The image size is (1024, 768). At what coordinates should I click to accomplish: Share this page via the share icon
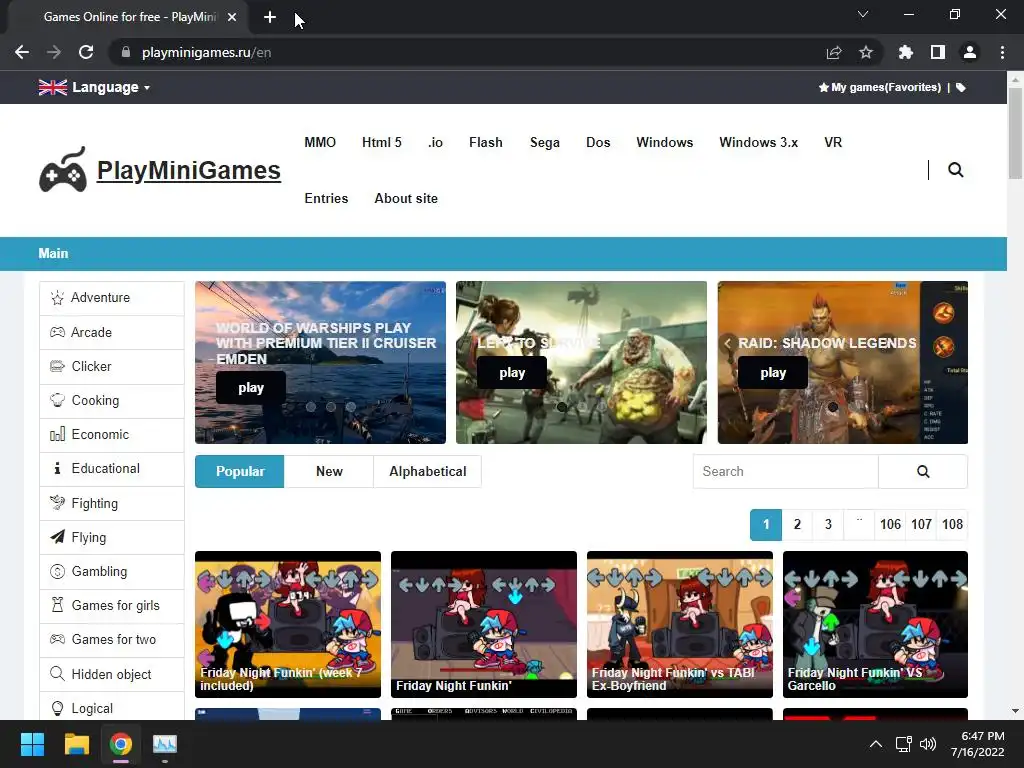click(x=834, y=52)
